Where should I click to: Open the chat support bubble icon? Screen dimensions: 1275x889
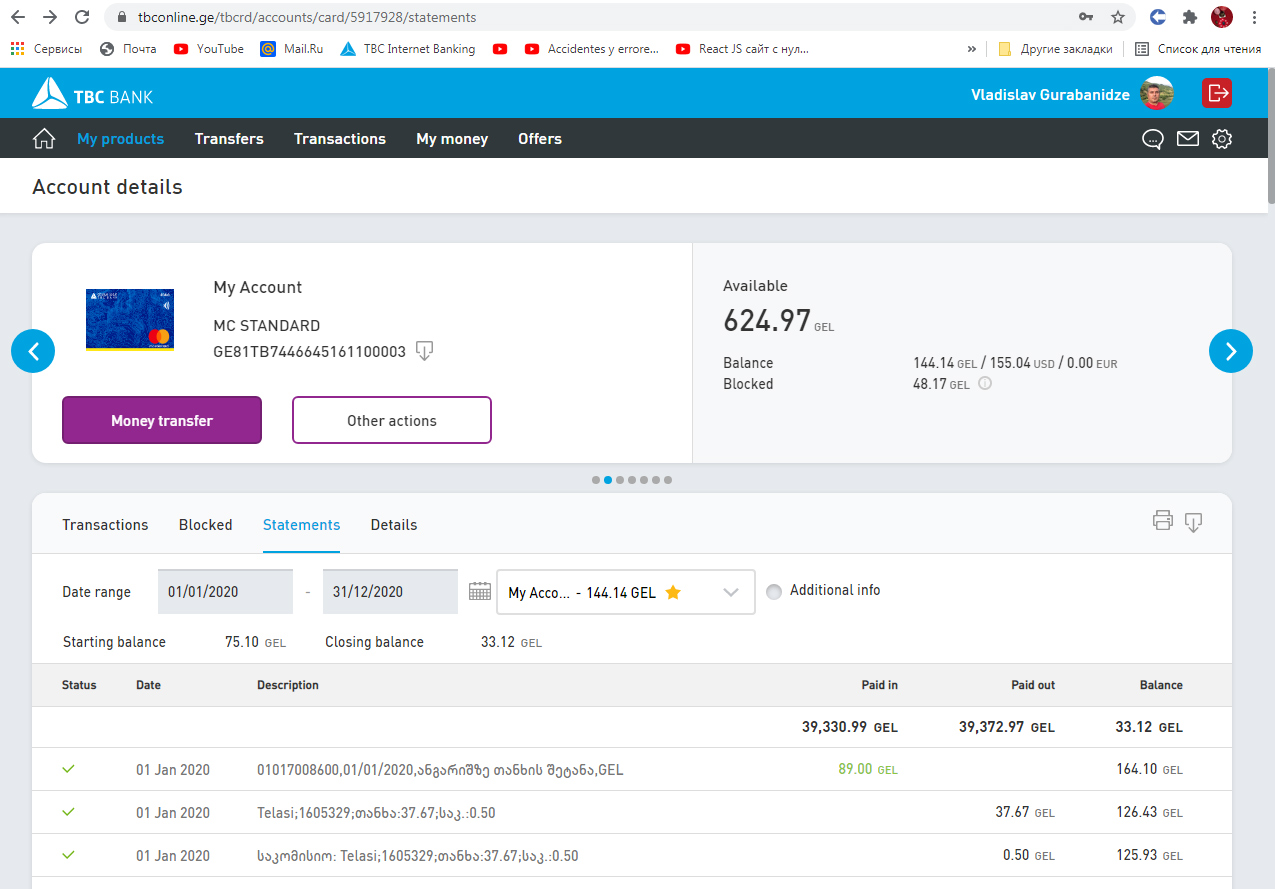(1153, 139)
